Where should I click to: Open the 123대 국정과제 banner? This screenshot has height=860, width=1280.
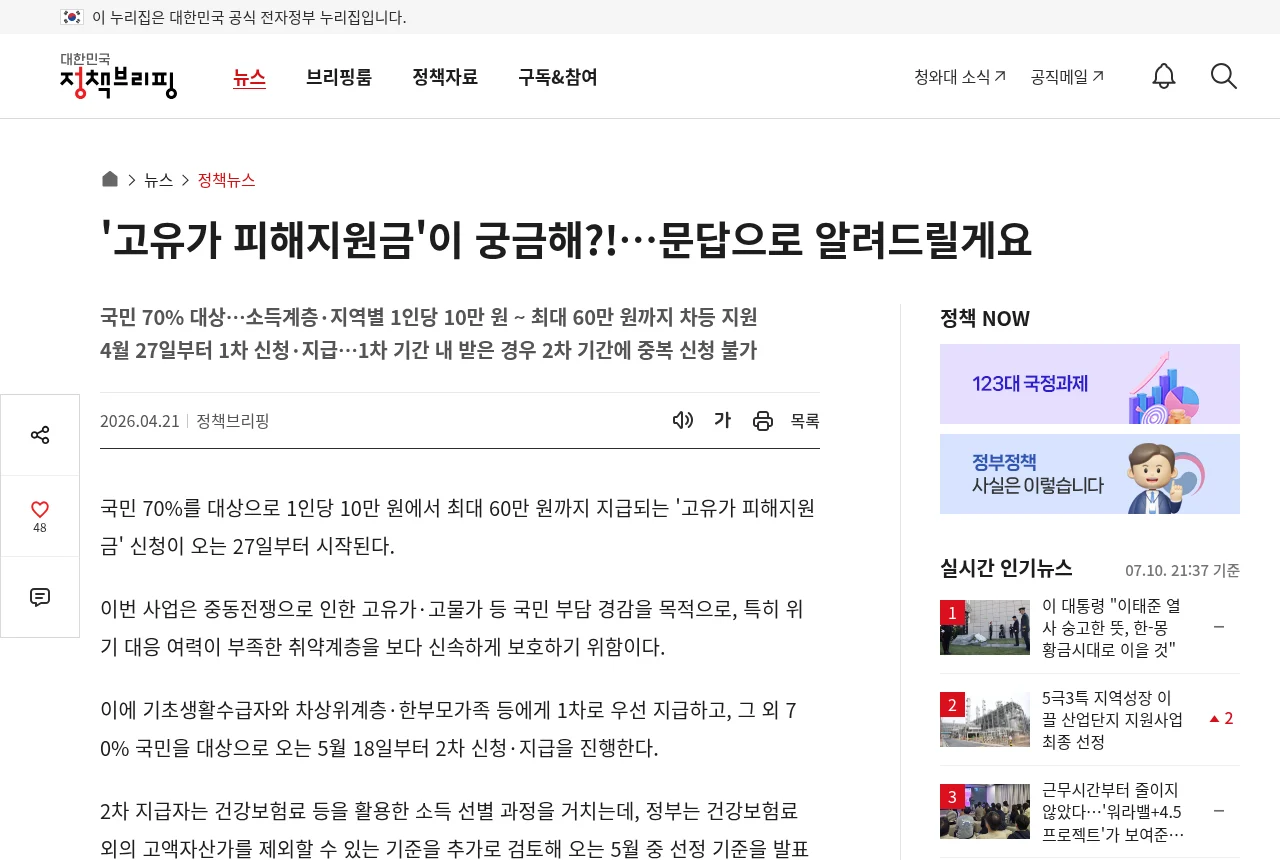click(1090, 384)
